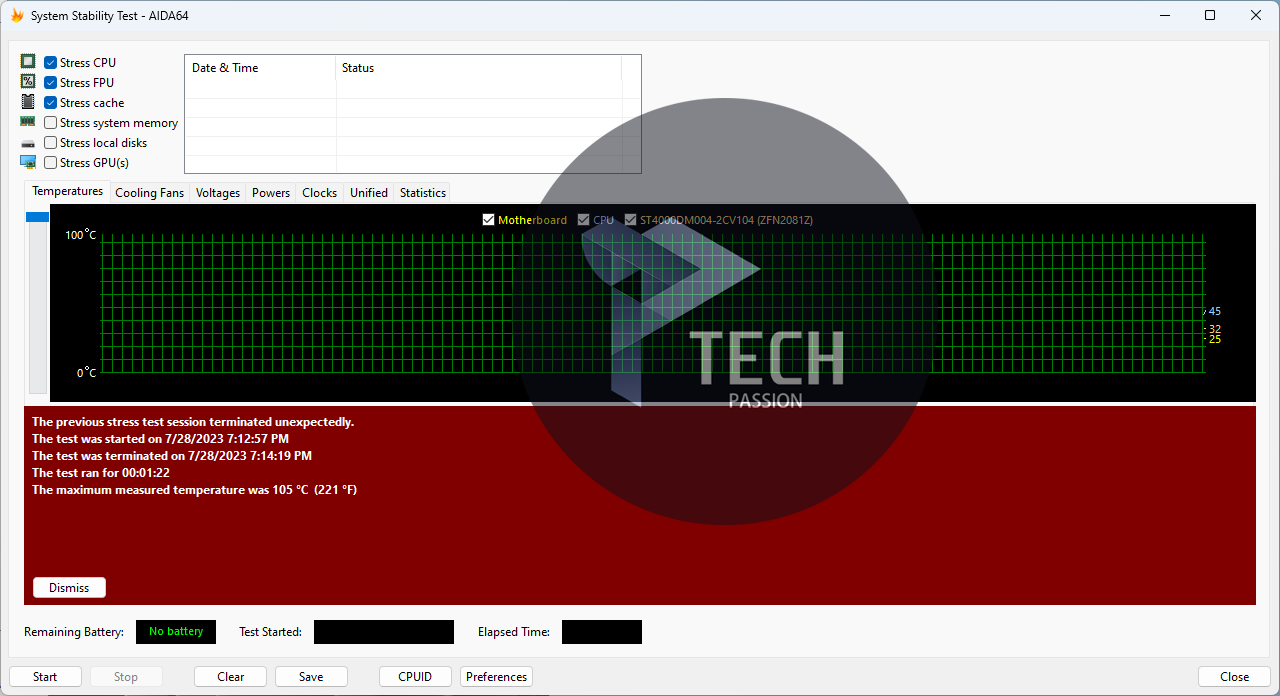Dismiss the unexpected termination warning
Screen dimensions: 1280x696
[69, 588]
